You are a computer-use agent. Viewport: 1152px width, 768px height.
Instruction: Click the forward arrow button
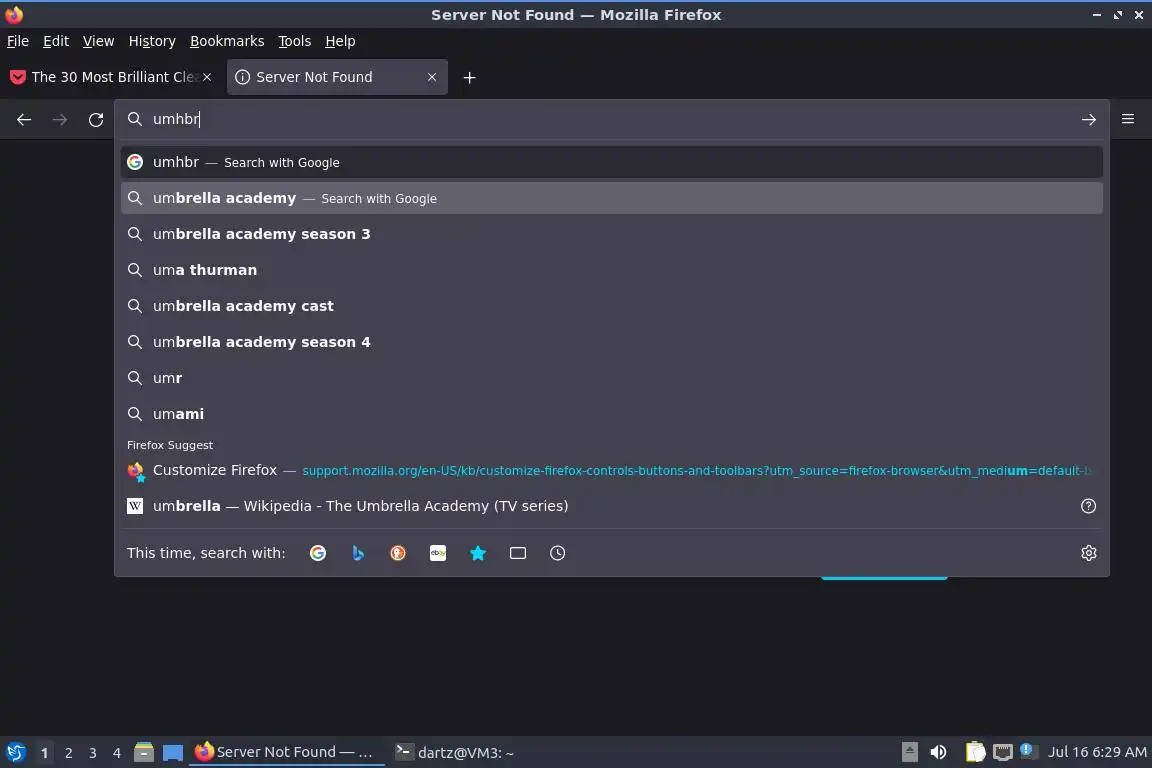60,120
